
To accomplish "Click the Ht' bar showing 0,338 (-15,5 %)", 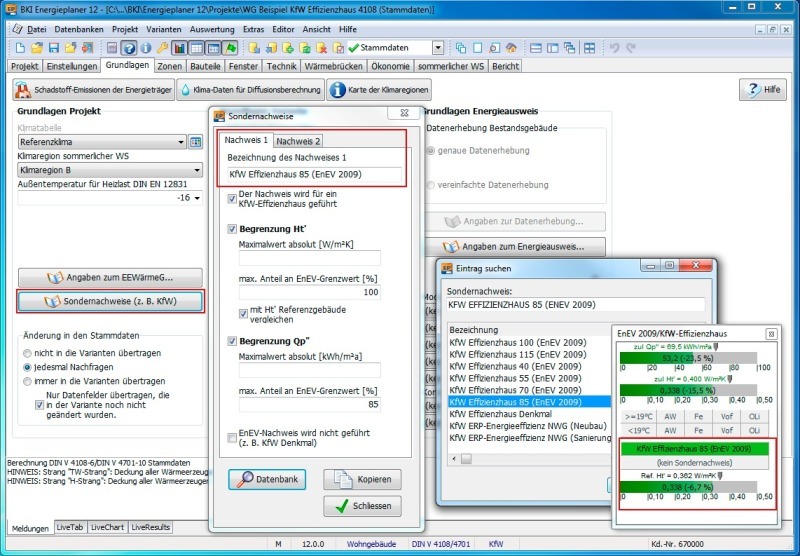I will [x=688, y=390].
